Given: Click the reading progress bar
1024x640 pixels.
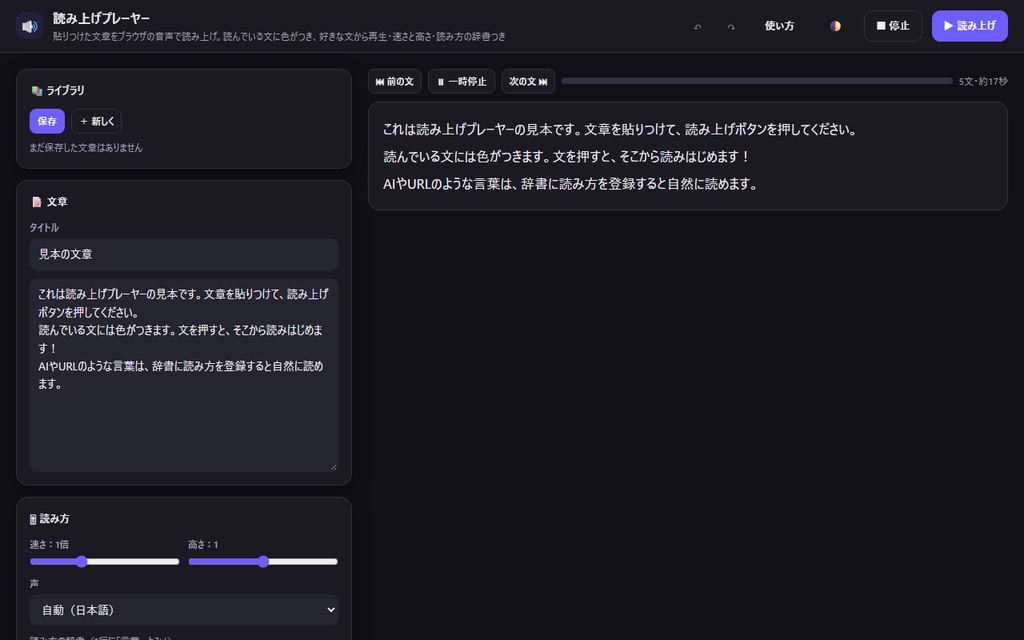Looking at the screenshot, I should pyautogui.click(x=756, y=81).
